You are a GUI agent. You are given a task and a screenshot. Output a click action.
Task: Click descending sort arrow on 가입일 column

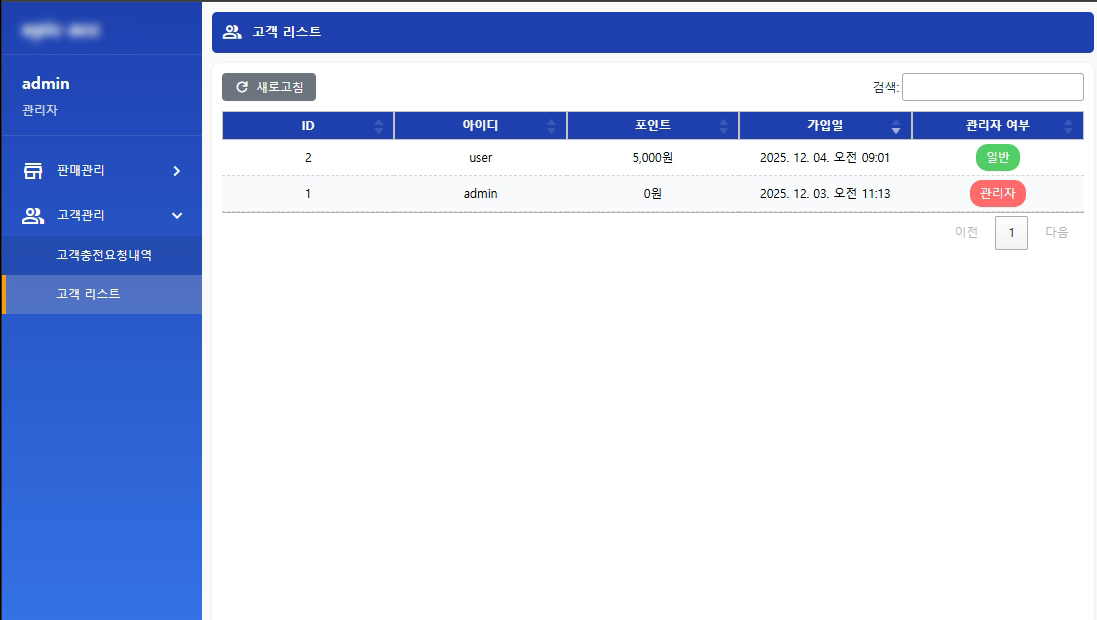pos(896,131)
